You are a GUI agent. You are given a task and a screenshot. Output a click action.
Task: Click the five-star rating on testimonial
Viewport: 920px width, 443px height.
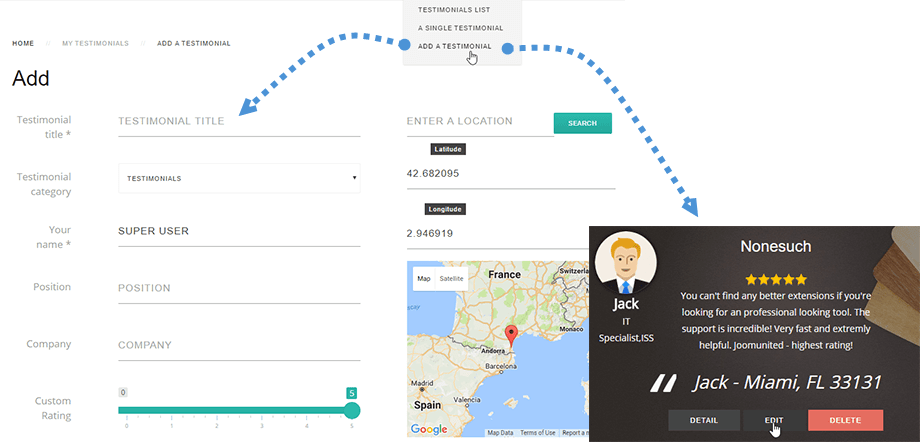click(775, 279)
